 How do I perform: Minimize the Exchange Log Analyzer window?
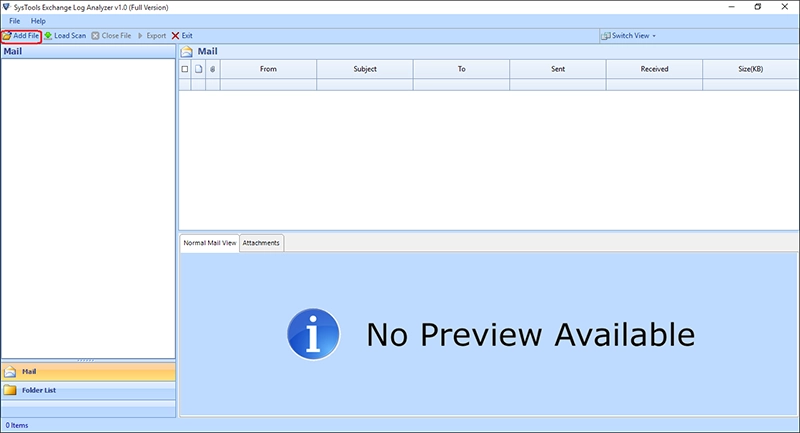point(732,7)
